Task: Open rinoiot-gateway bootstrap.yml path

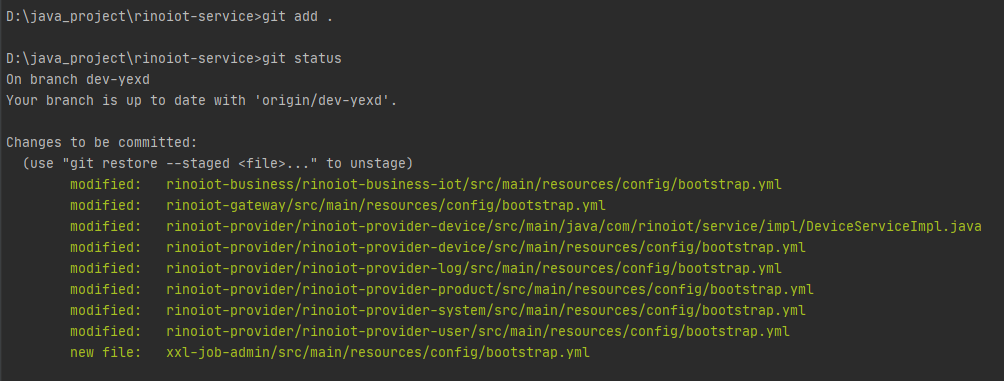Action: [385, 206]
